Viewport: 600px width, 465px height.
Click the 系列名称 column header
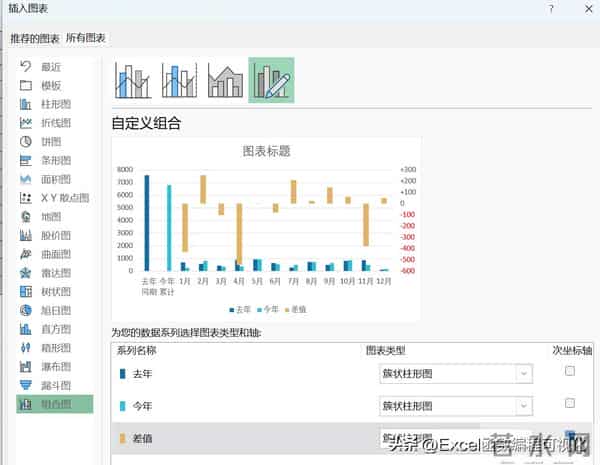(x=137, y=350)
